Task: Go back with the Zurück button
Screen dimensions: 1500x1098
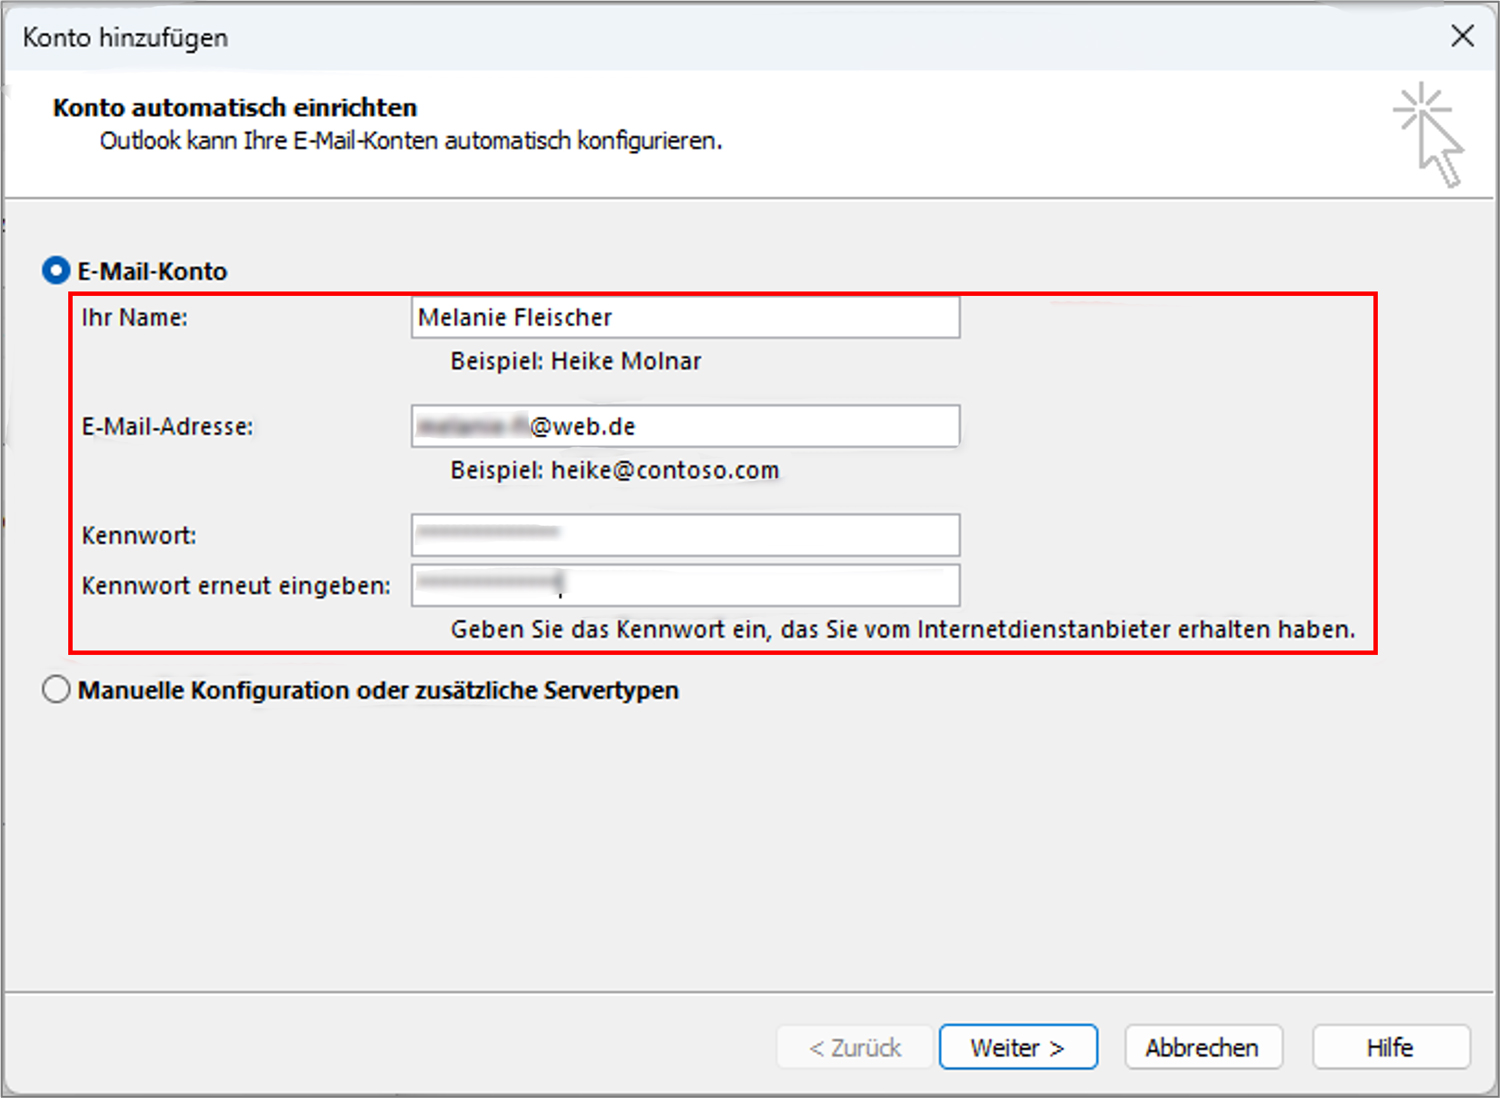Action: [x=855, y=1047]
